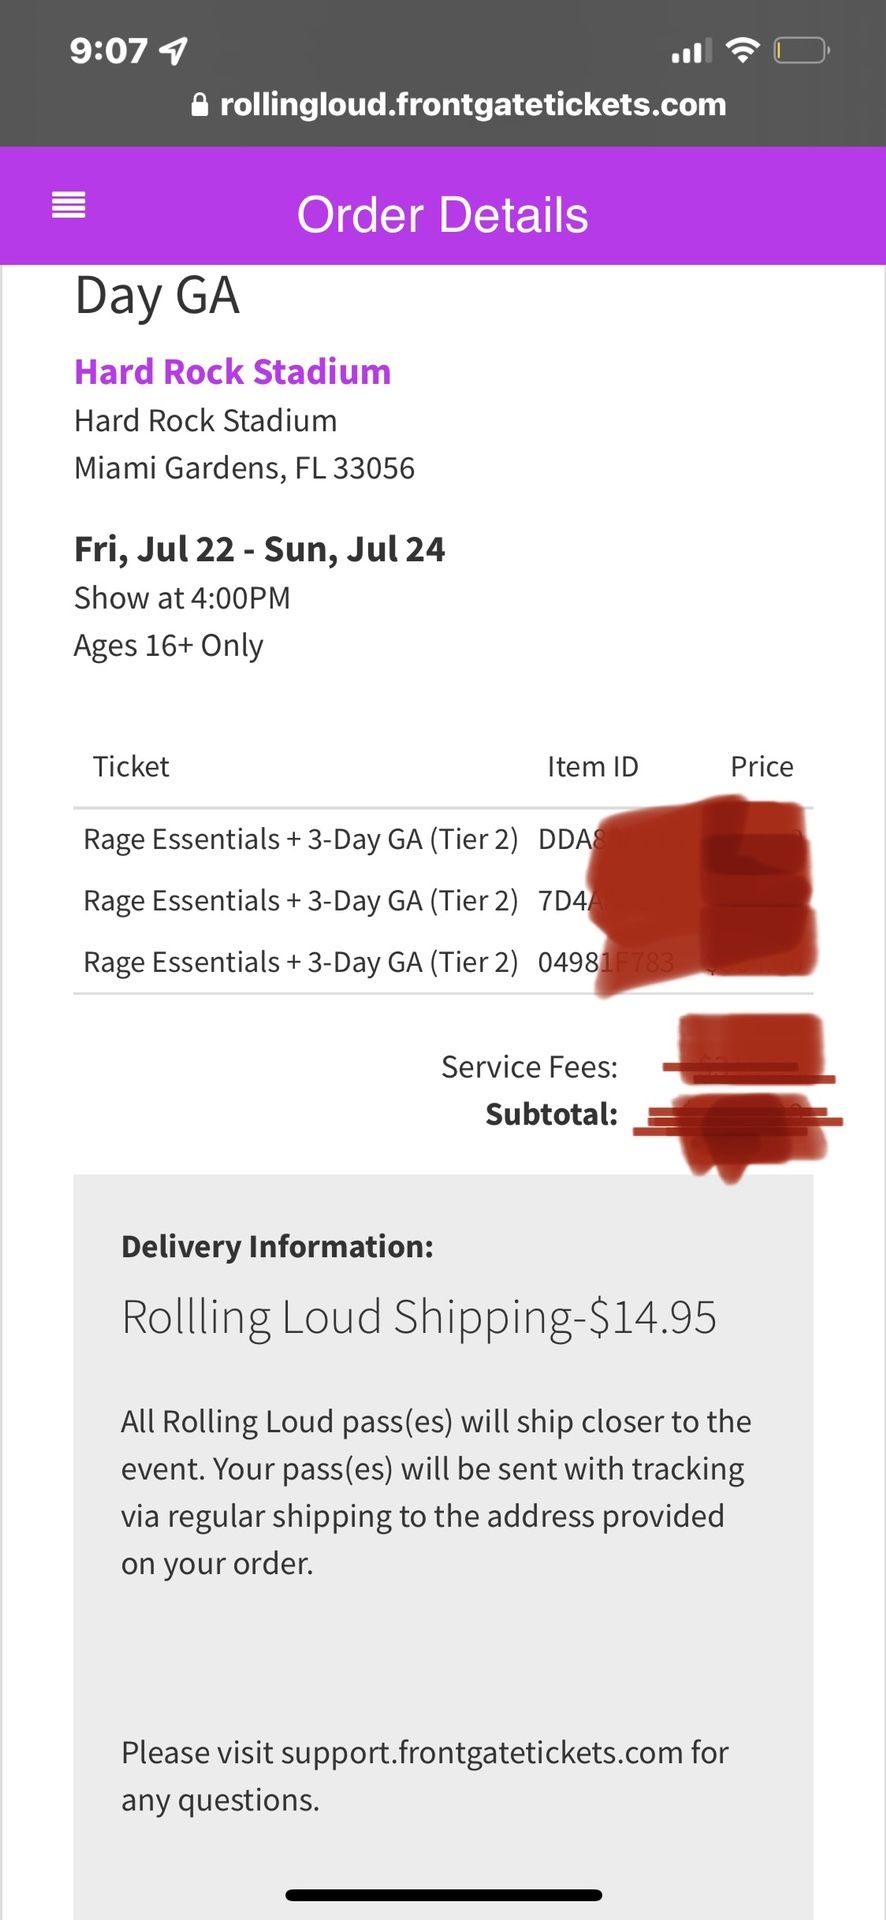Tap the Price column header
The image size is (886, 1920).
click(761, 767)
